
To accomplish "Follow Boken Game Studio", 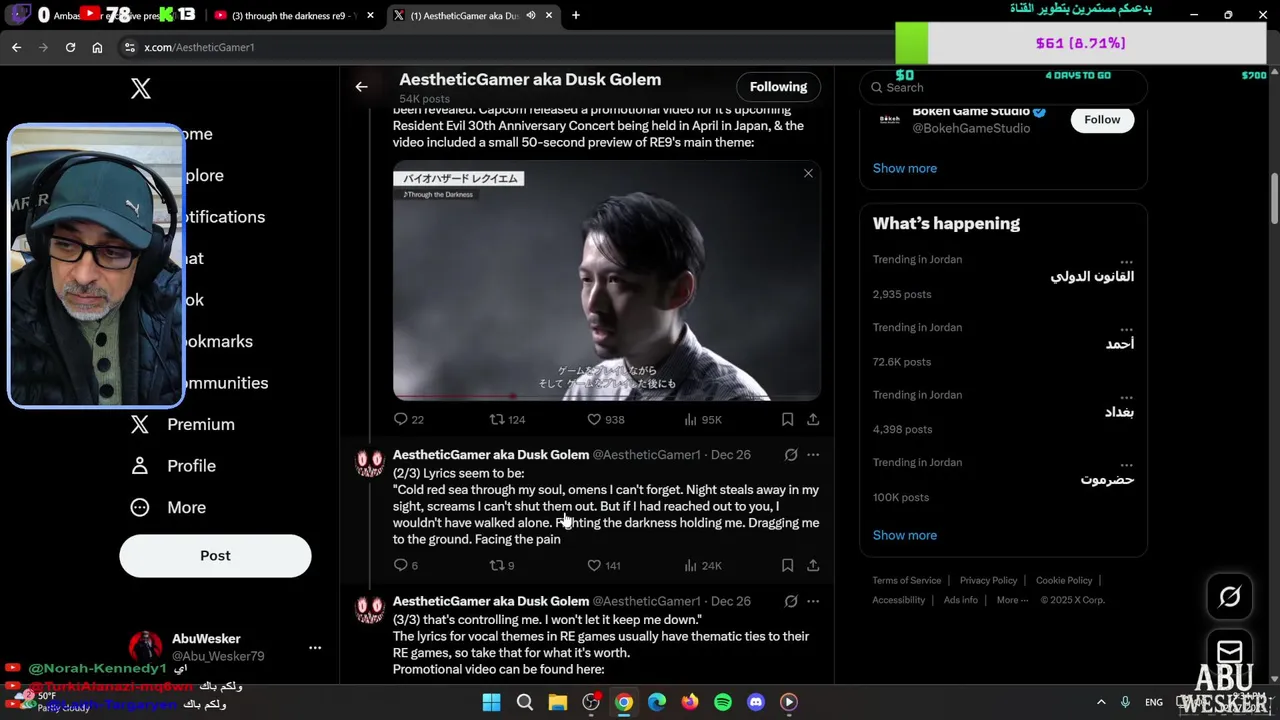I will coord(1102,119).
